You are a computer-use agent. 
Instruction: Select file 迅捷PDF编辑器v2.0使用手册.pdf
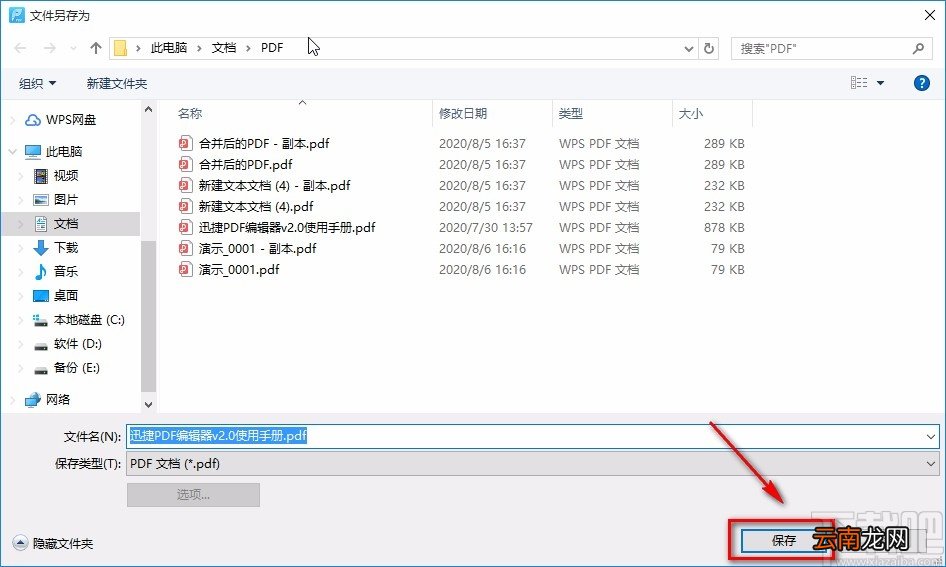tap(287, 227)
